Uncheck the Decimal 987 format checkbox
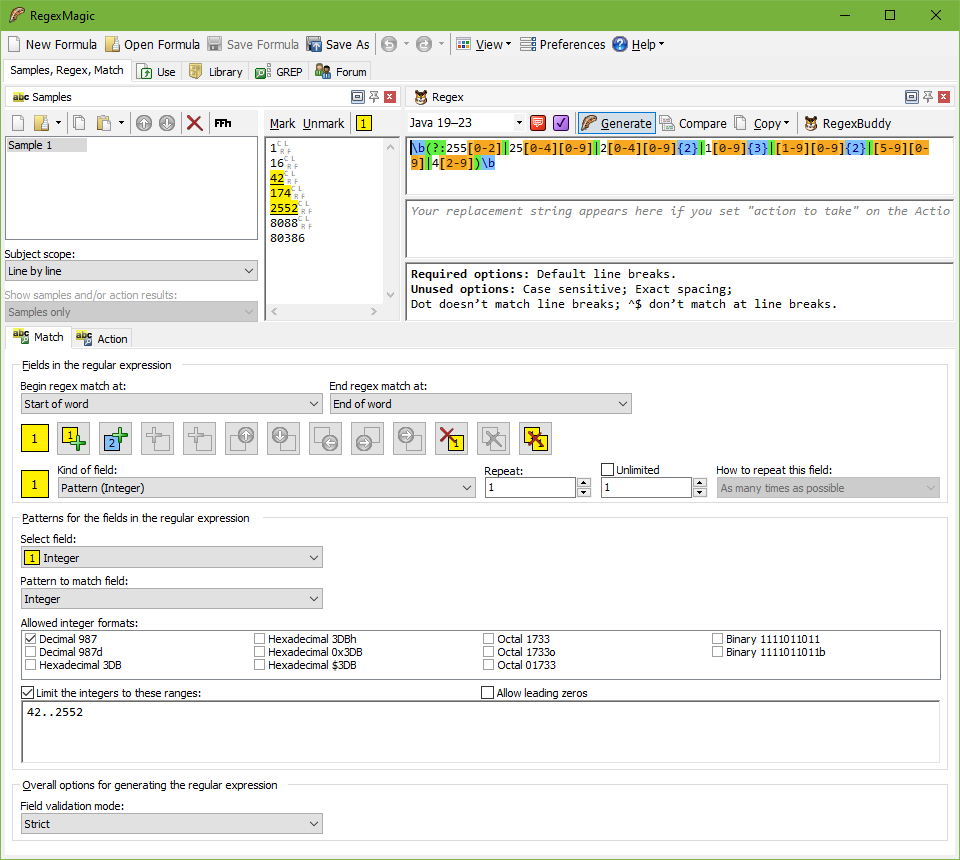Screen dimensions: 960x860 coord(30,639)
